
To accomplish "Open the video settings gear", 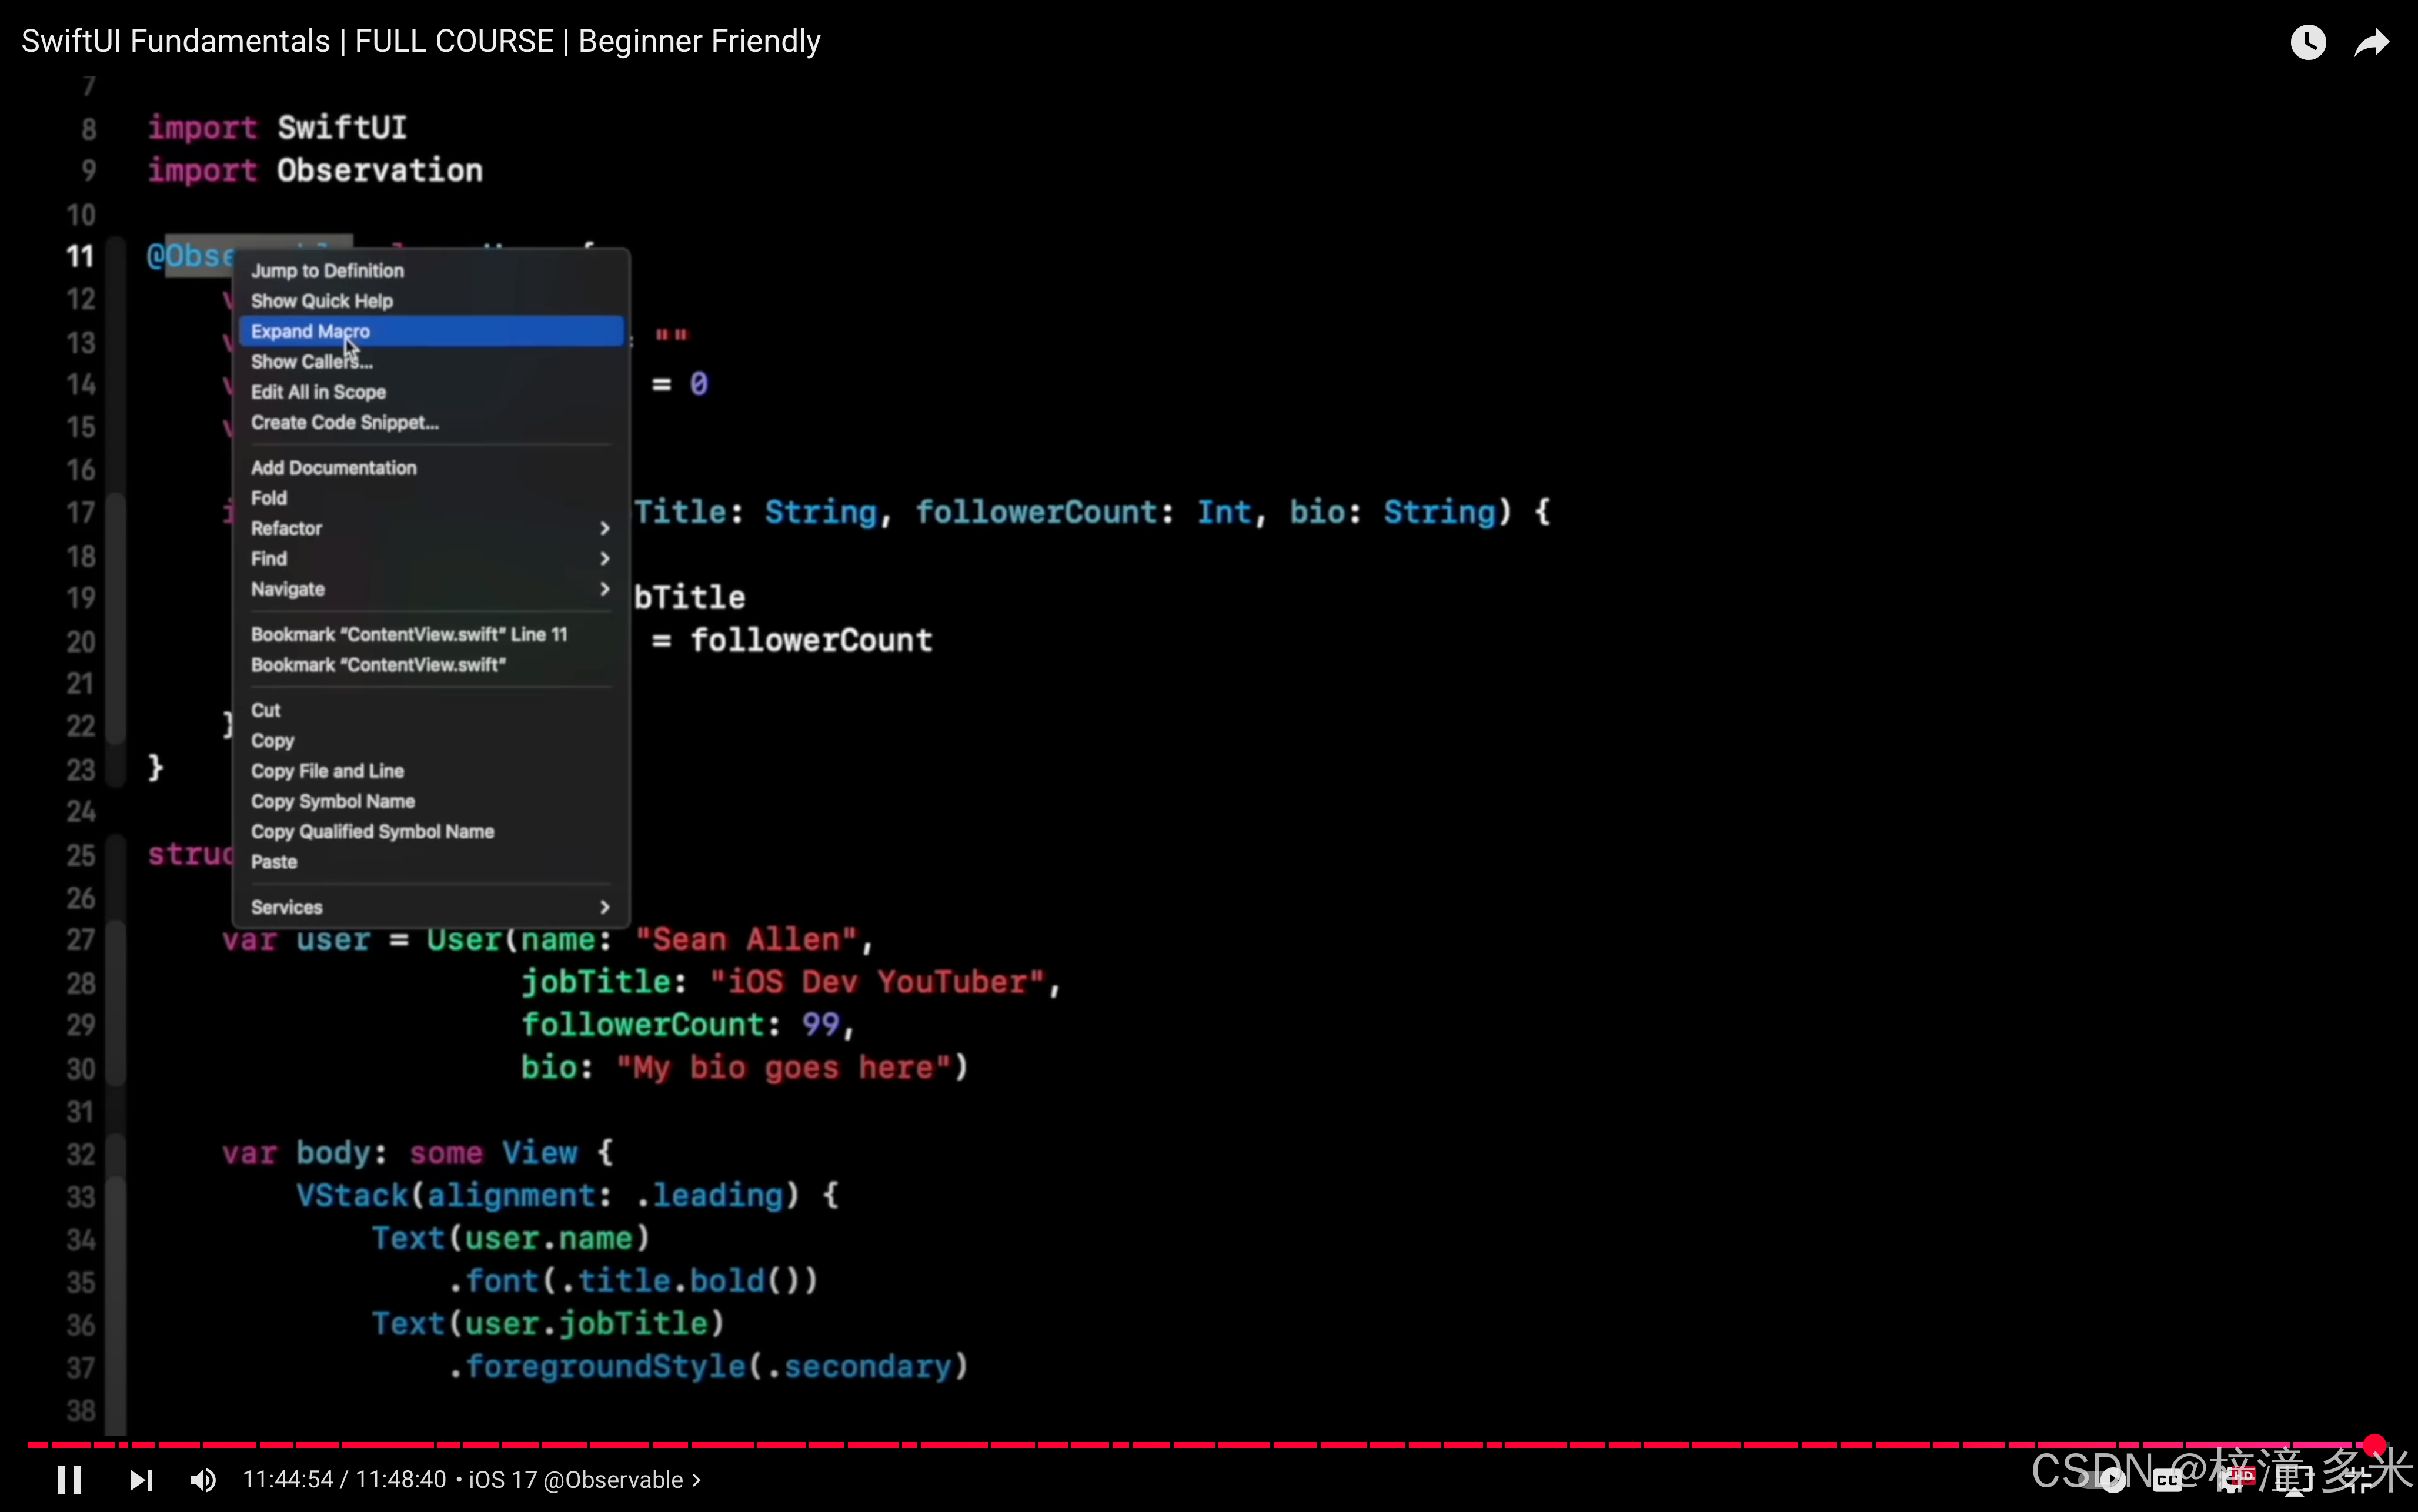I will [2232, 1479].
